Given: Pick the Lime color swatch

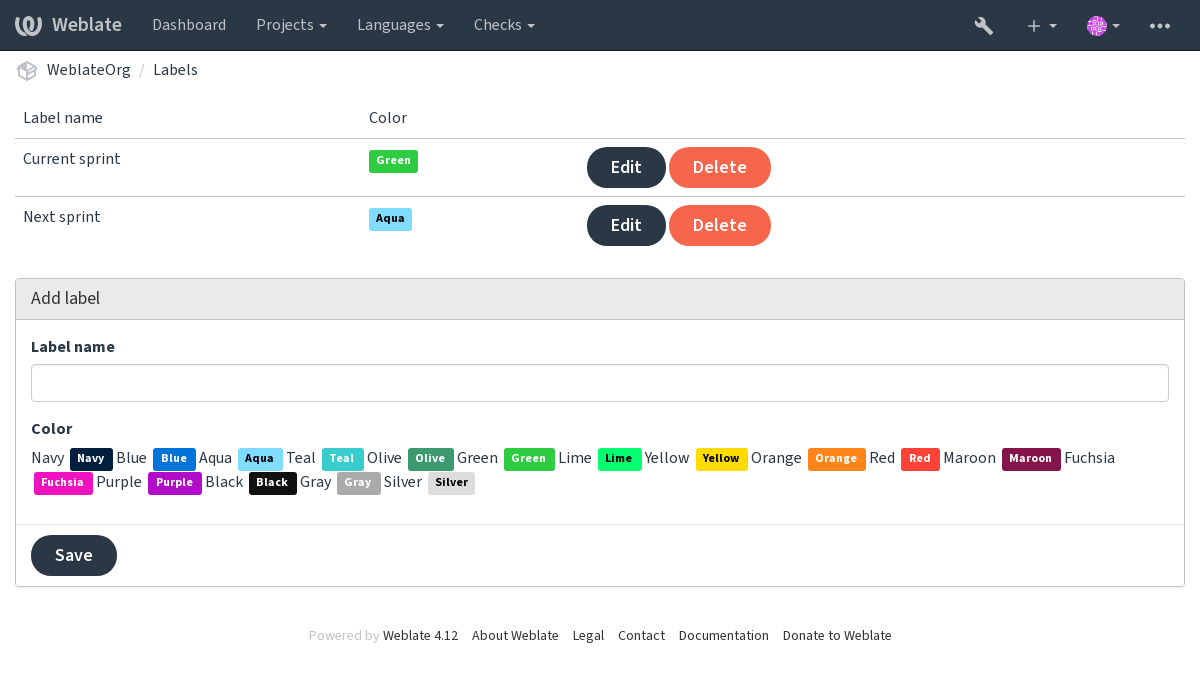Looking at the screenshot, I should [619, 459].
